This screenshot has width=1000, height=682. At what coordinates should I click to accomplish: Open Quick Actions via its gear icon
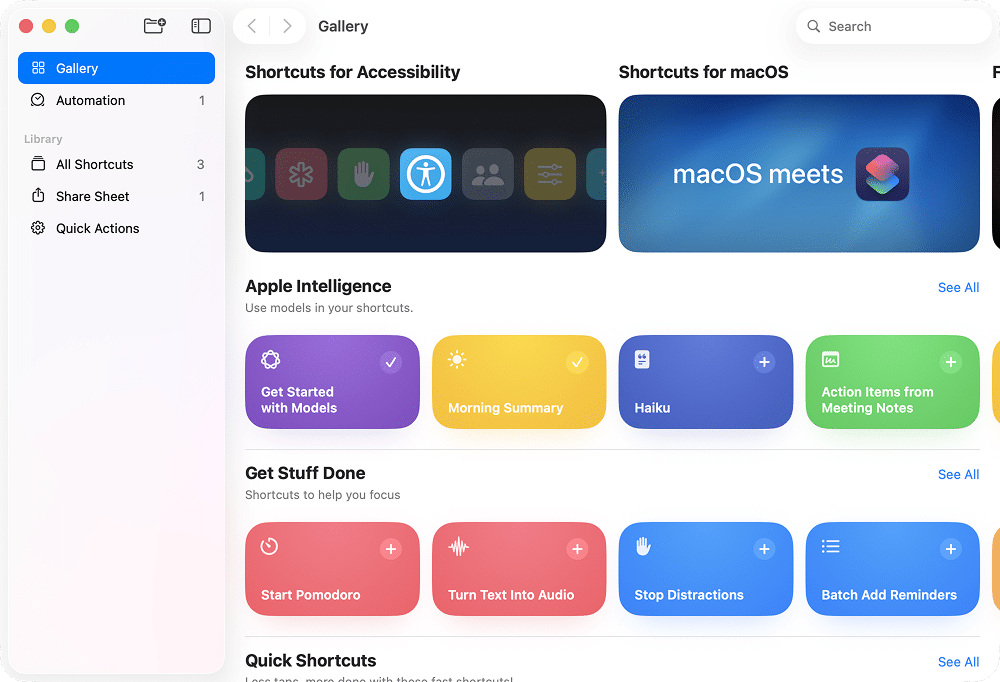pos(37,228)
